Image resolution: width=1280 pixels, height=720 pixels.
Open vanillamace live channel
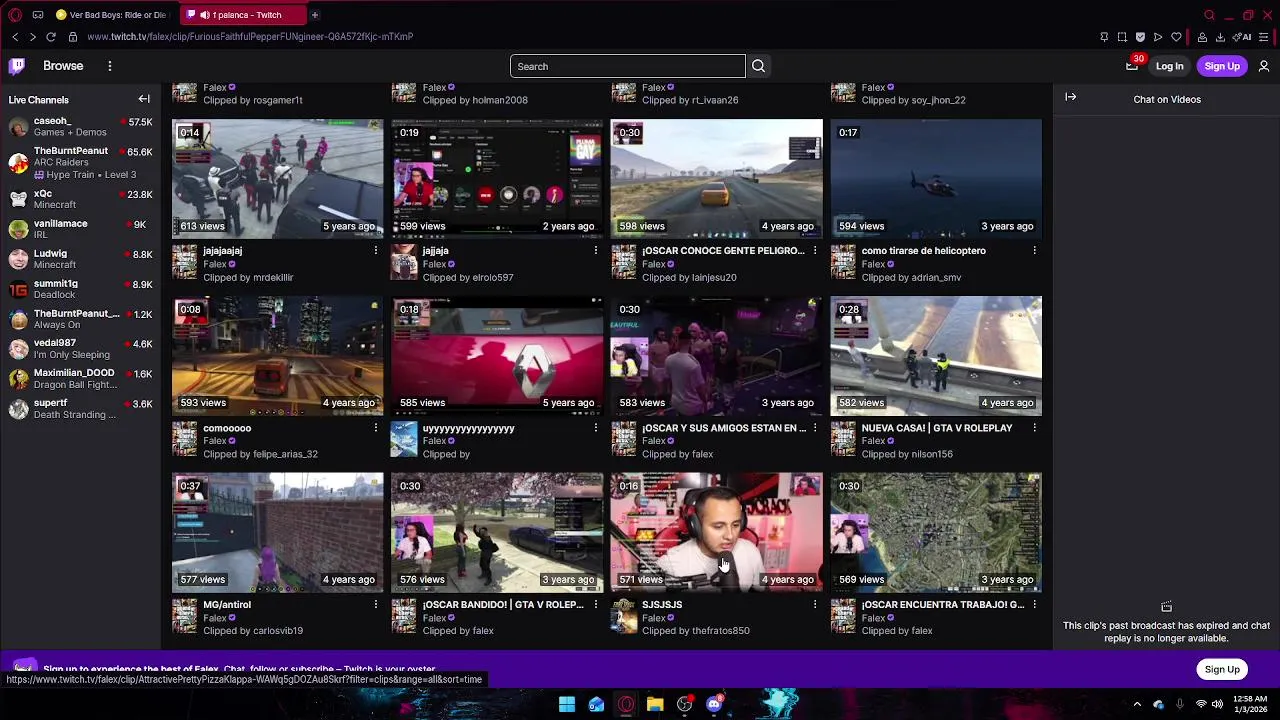click(x=79, y=229)
